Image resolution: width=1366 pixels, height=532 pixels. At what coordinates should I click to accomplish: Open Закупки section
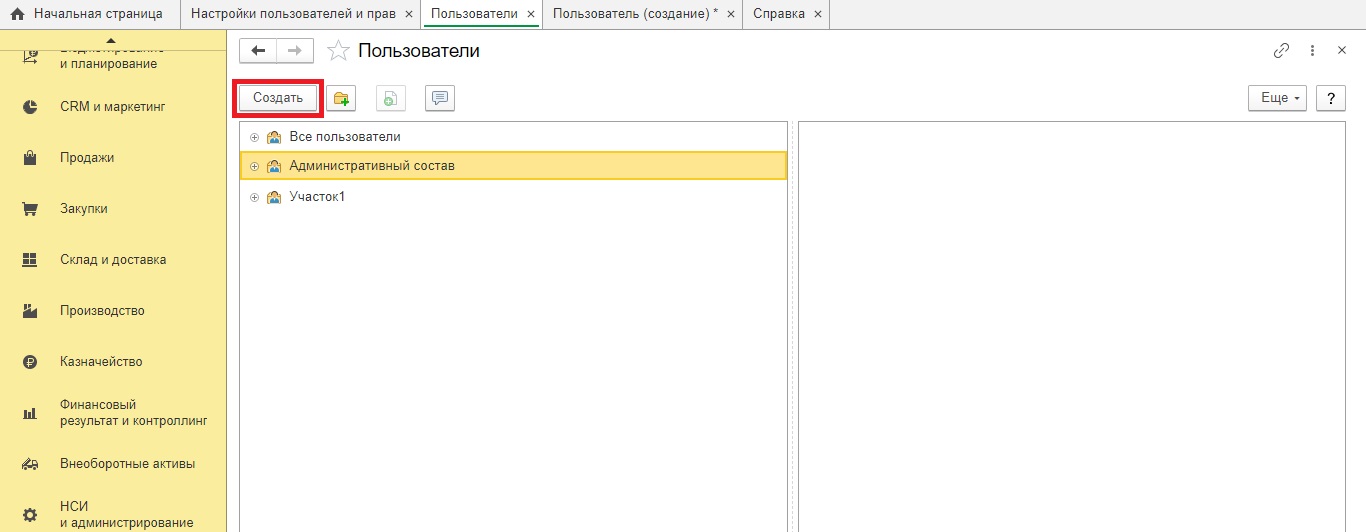tap(113, 208)
